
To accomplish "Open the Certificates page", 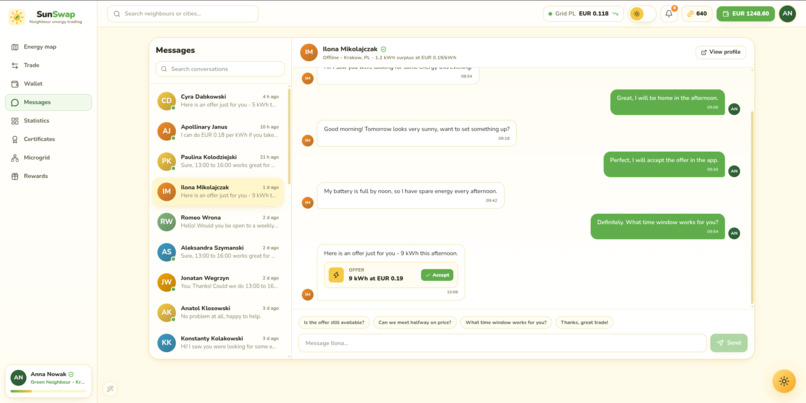I will tap(48, 139).
